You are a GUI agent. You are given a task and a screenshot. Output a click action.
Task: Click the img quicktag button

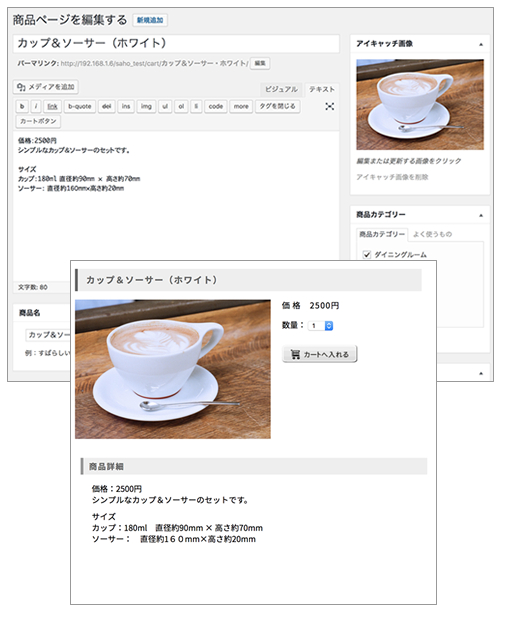146,106
